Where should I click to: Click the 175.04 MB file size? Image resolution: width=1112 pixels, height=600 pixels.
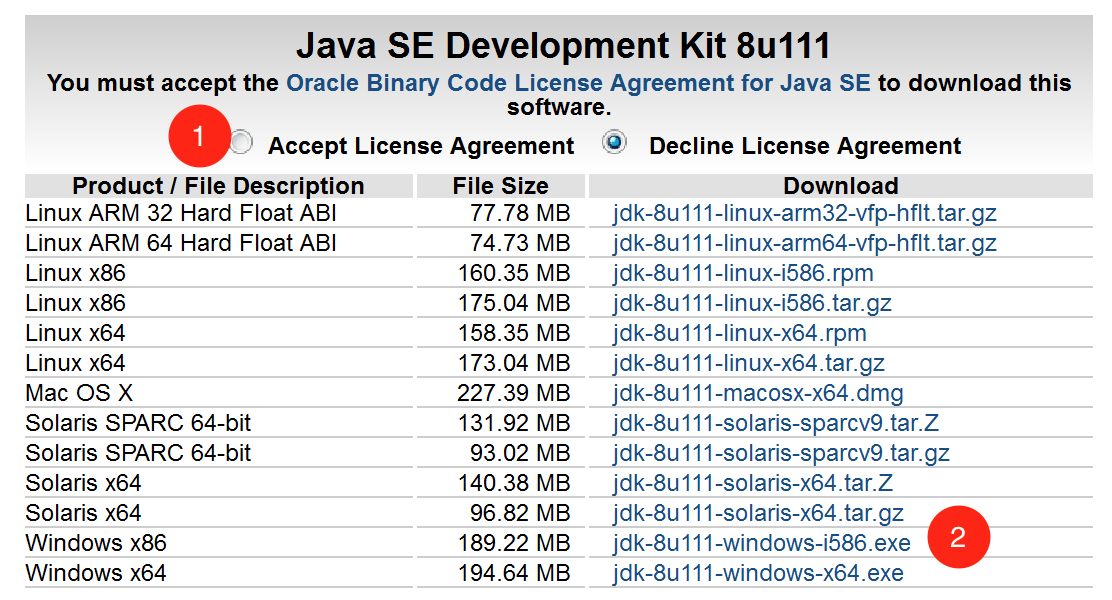[514, 303]
